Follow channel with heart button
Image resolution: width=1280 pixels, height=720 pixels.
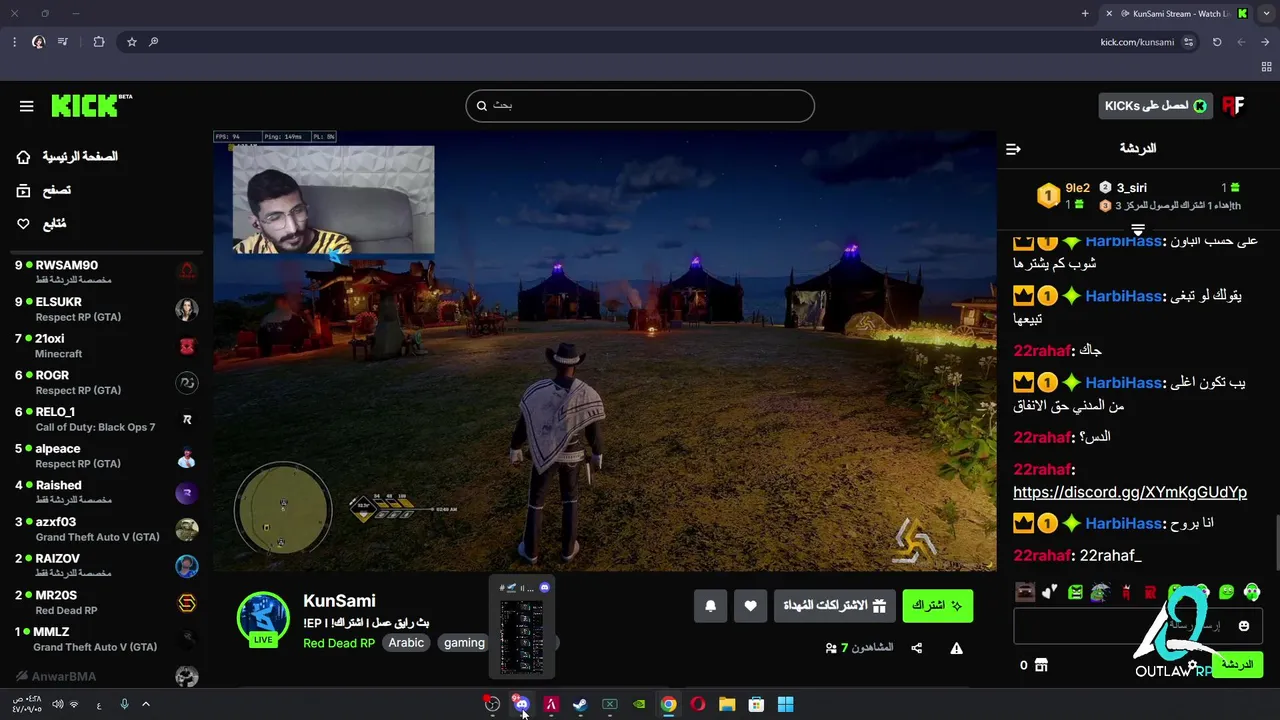[751, 606]
